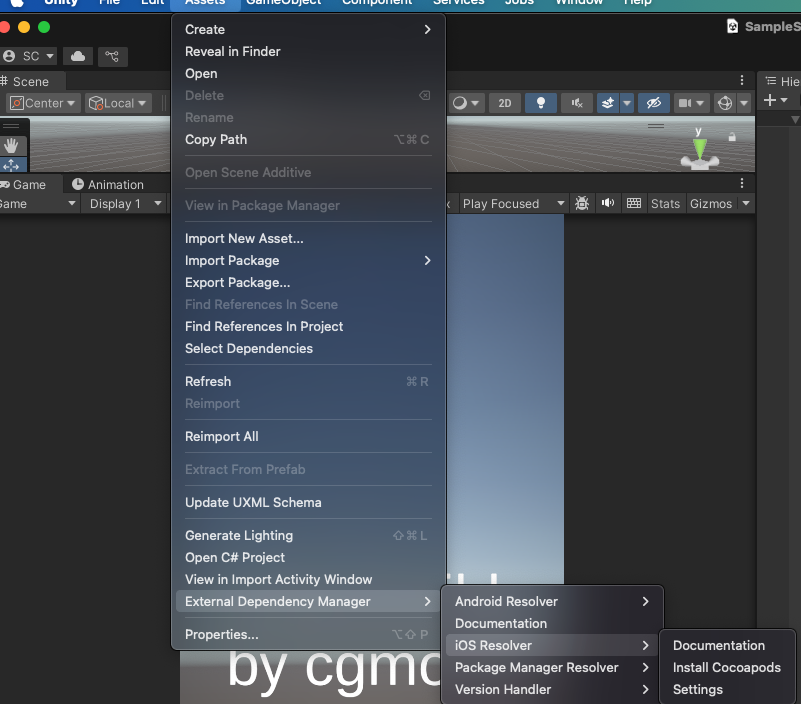
Task: Switch to the Hierarchy tab
Action: tap(782, 81)
